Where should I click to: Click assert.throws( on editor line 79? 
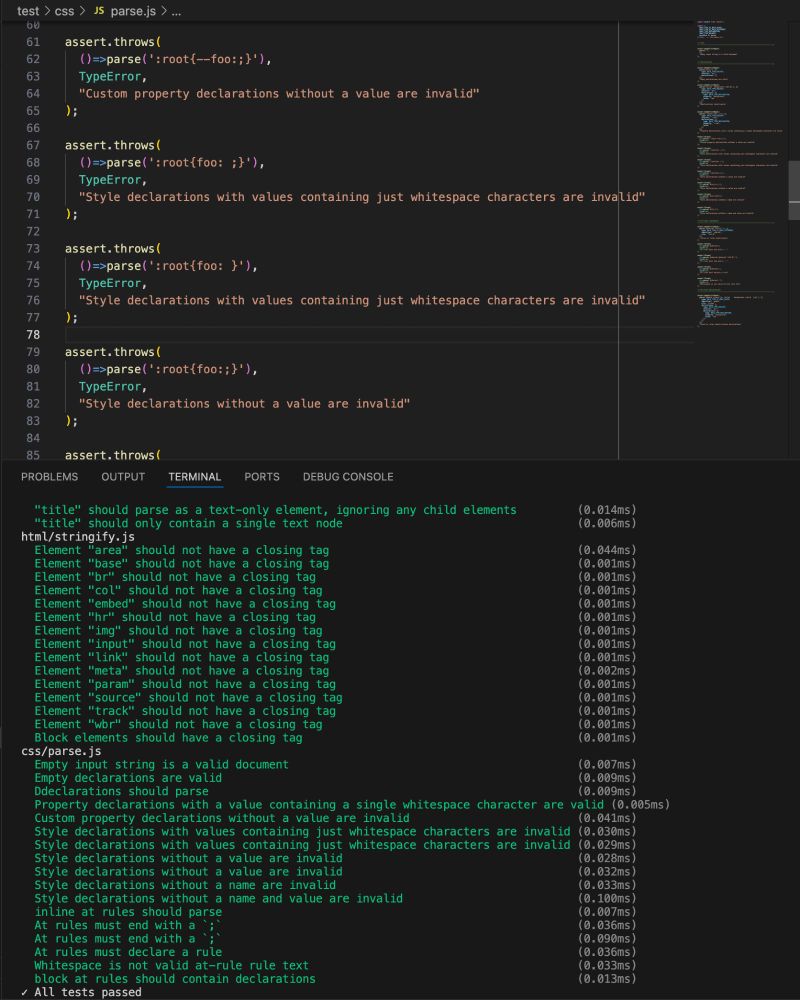tap(113, 352)
